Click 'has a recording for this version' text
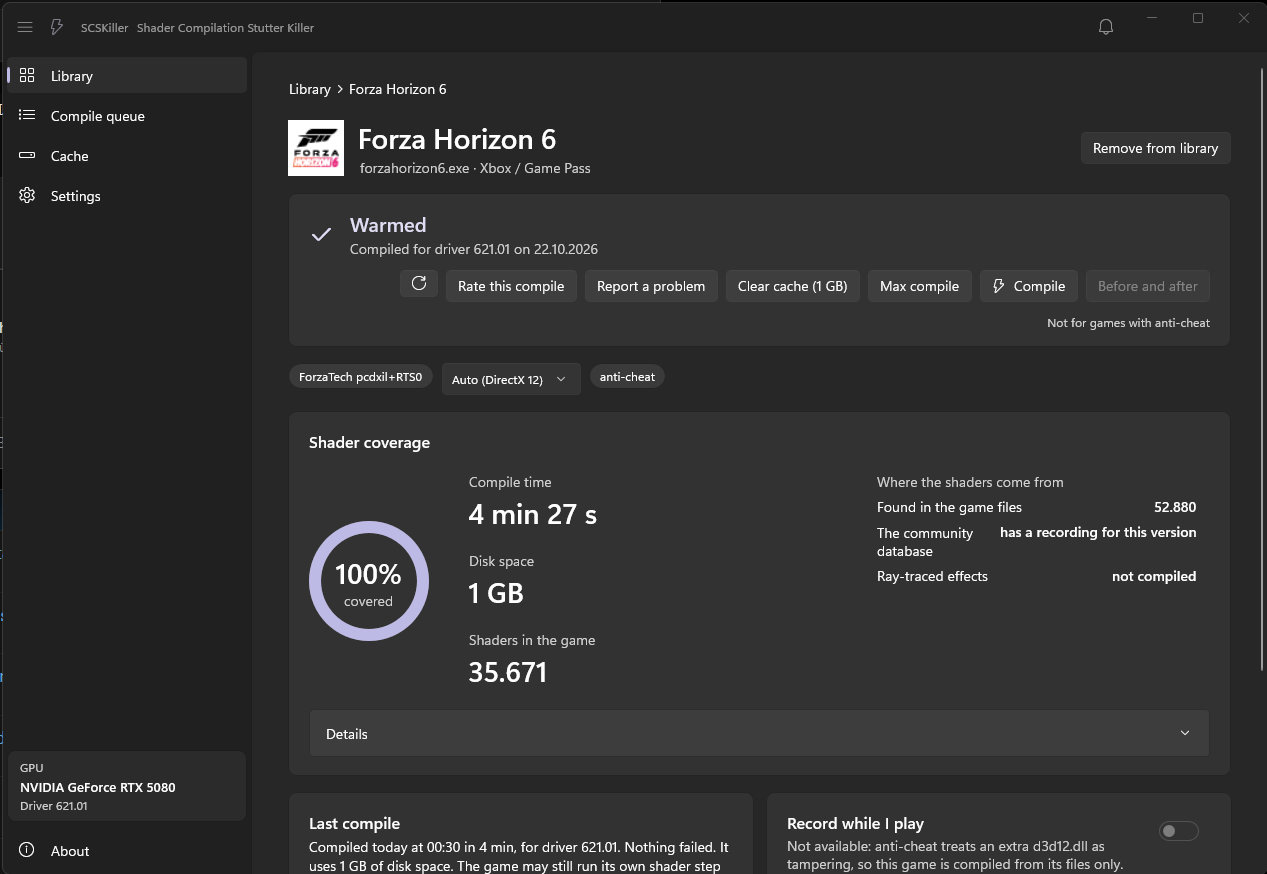This screenshot has width=1267, height=874. click(1098, 532)
